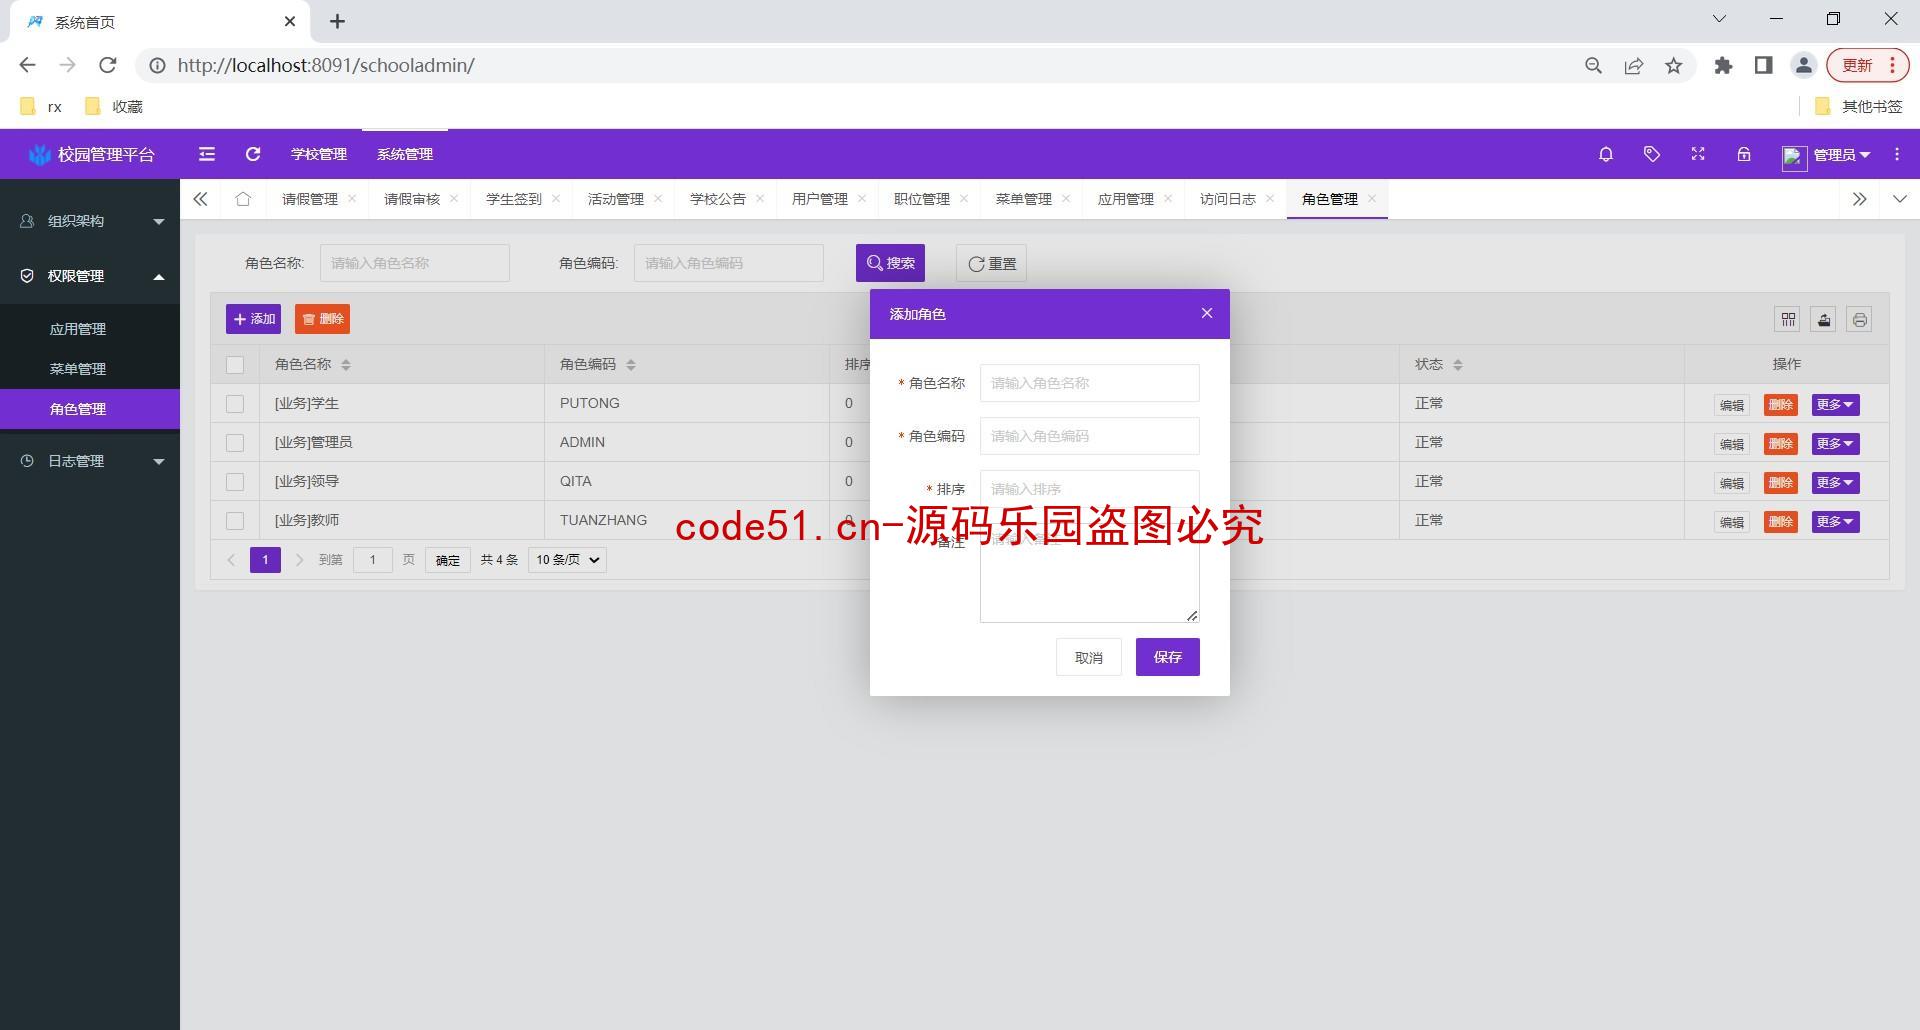Open browser extensions puzzle icon
Image resolution: width=1920 pixels, height=1030 pixels.
click(x=1723, y=66)
